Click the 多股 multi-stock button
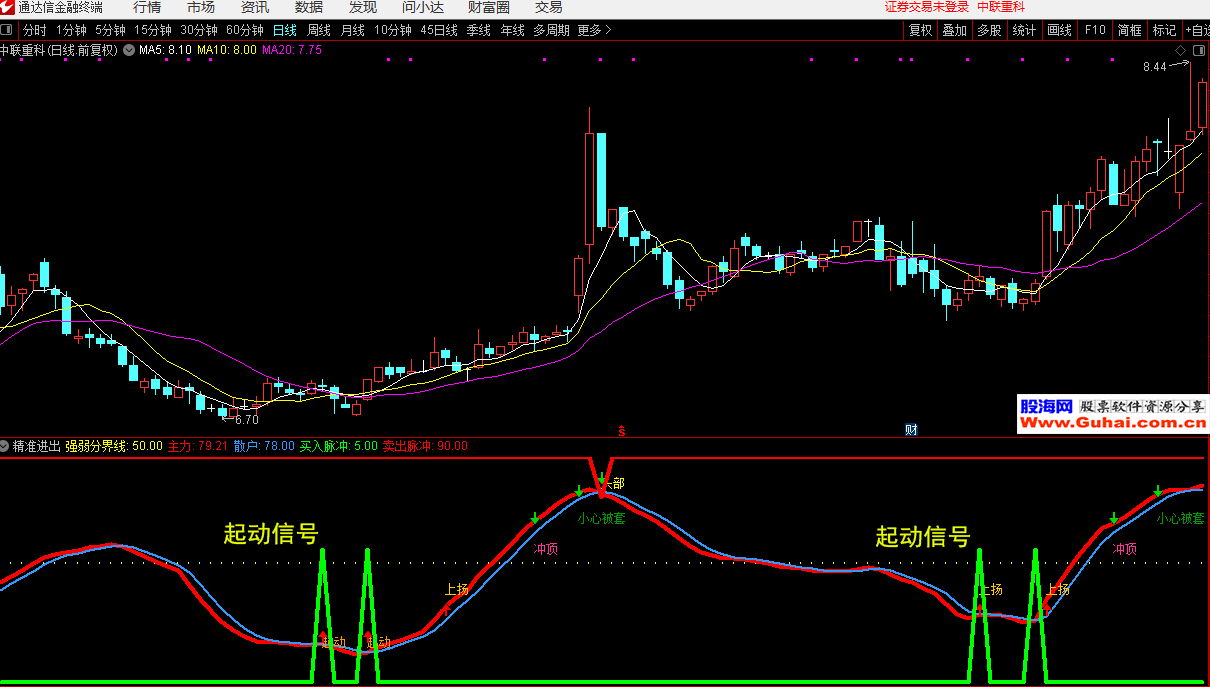The height and width of the screenshot is (687, 1210). 989,30
